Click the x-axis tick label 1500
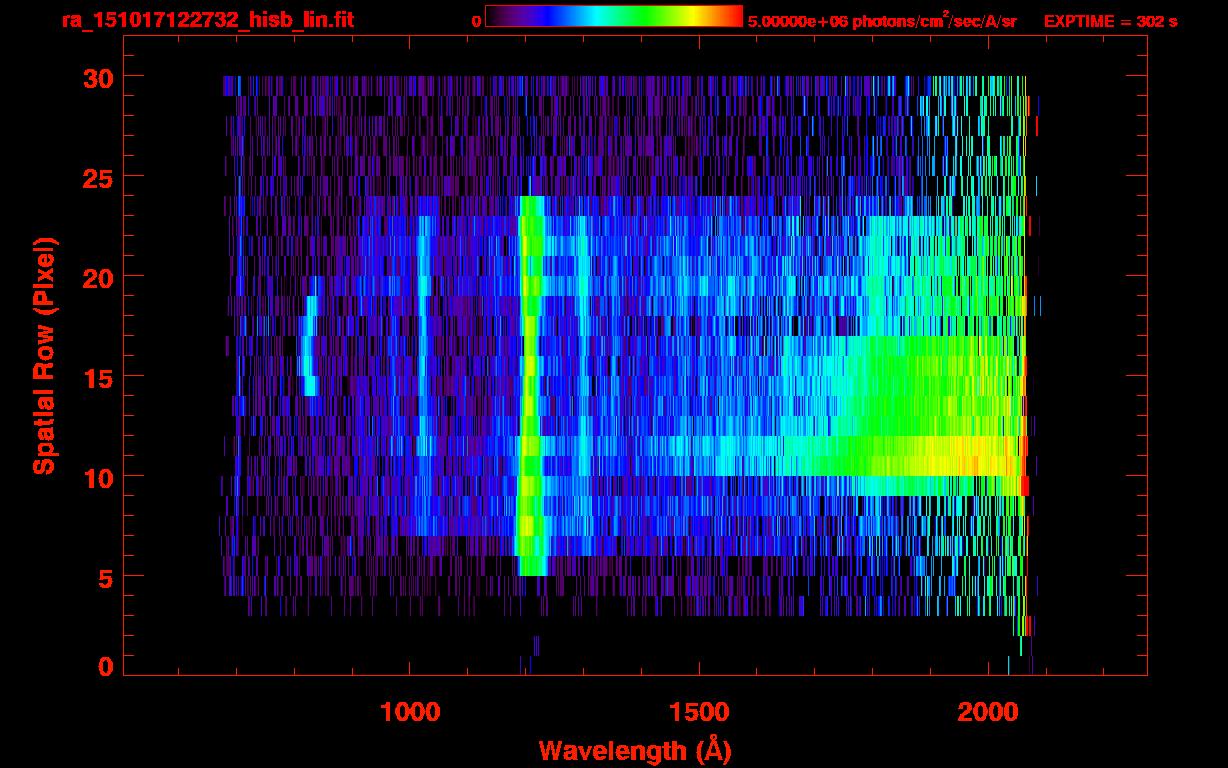 (x=698, y=711)
